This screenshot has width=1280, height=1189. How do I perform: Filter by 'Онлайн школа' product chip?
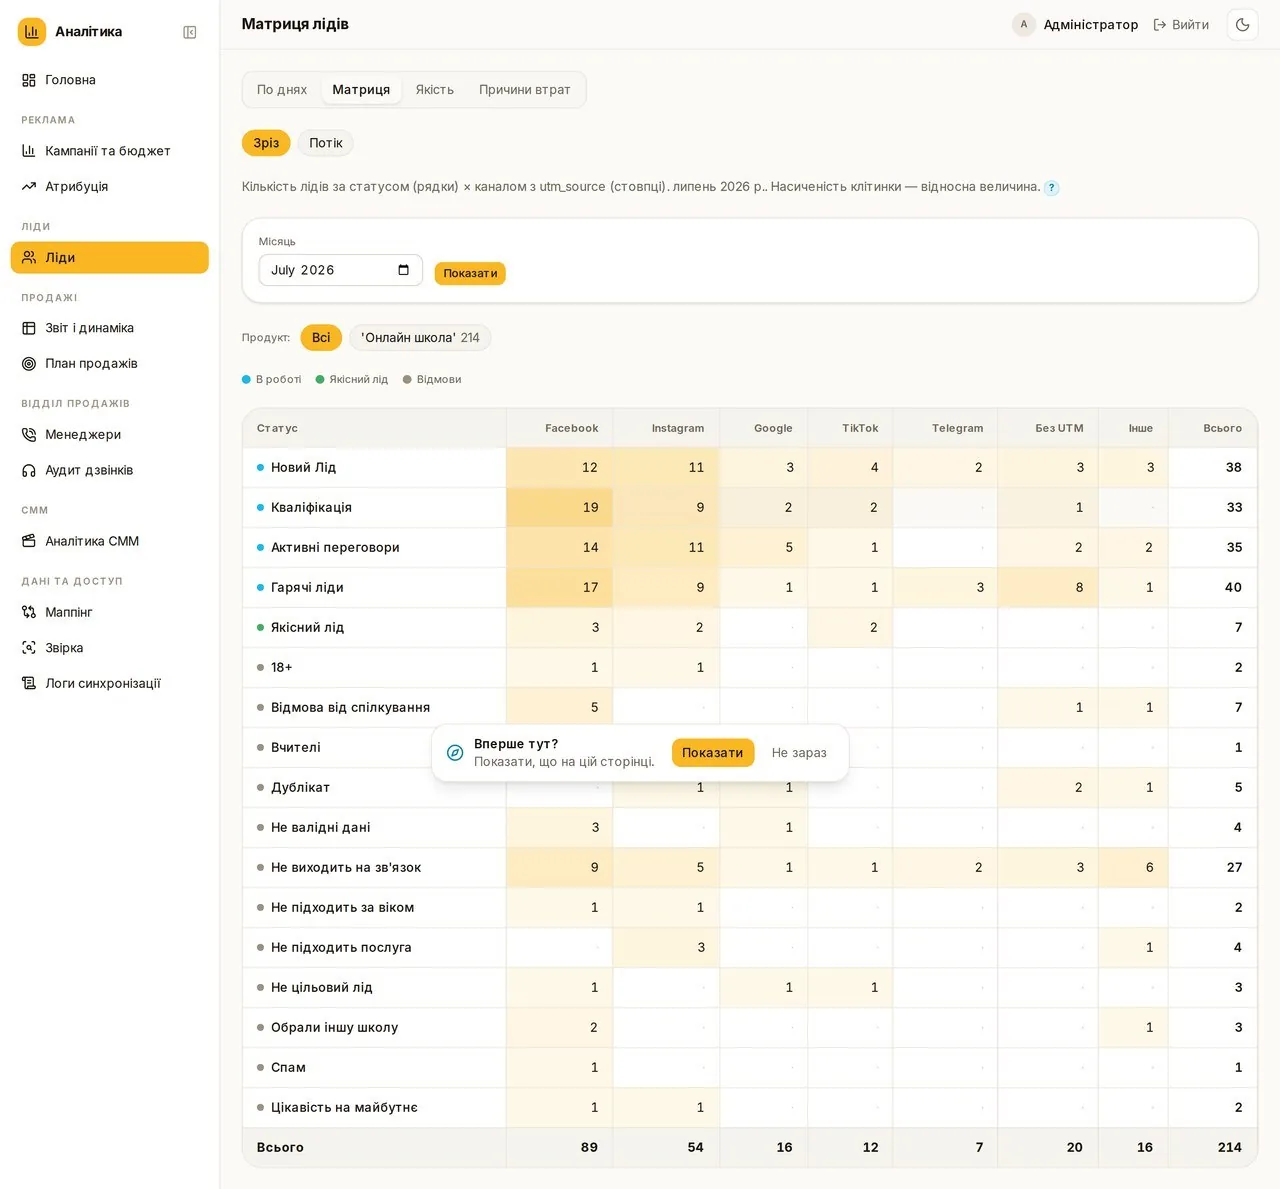420,337
